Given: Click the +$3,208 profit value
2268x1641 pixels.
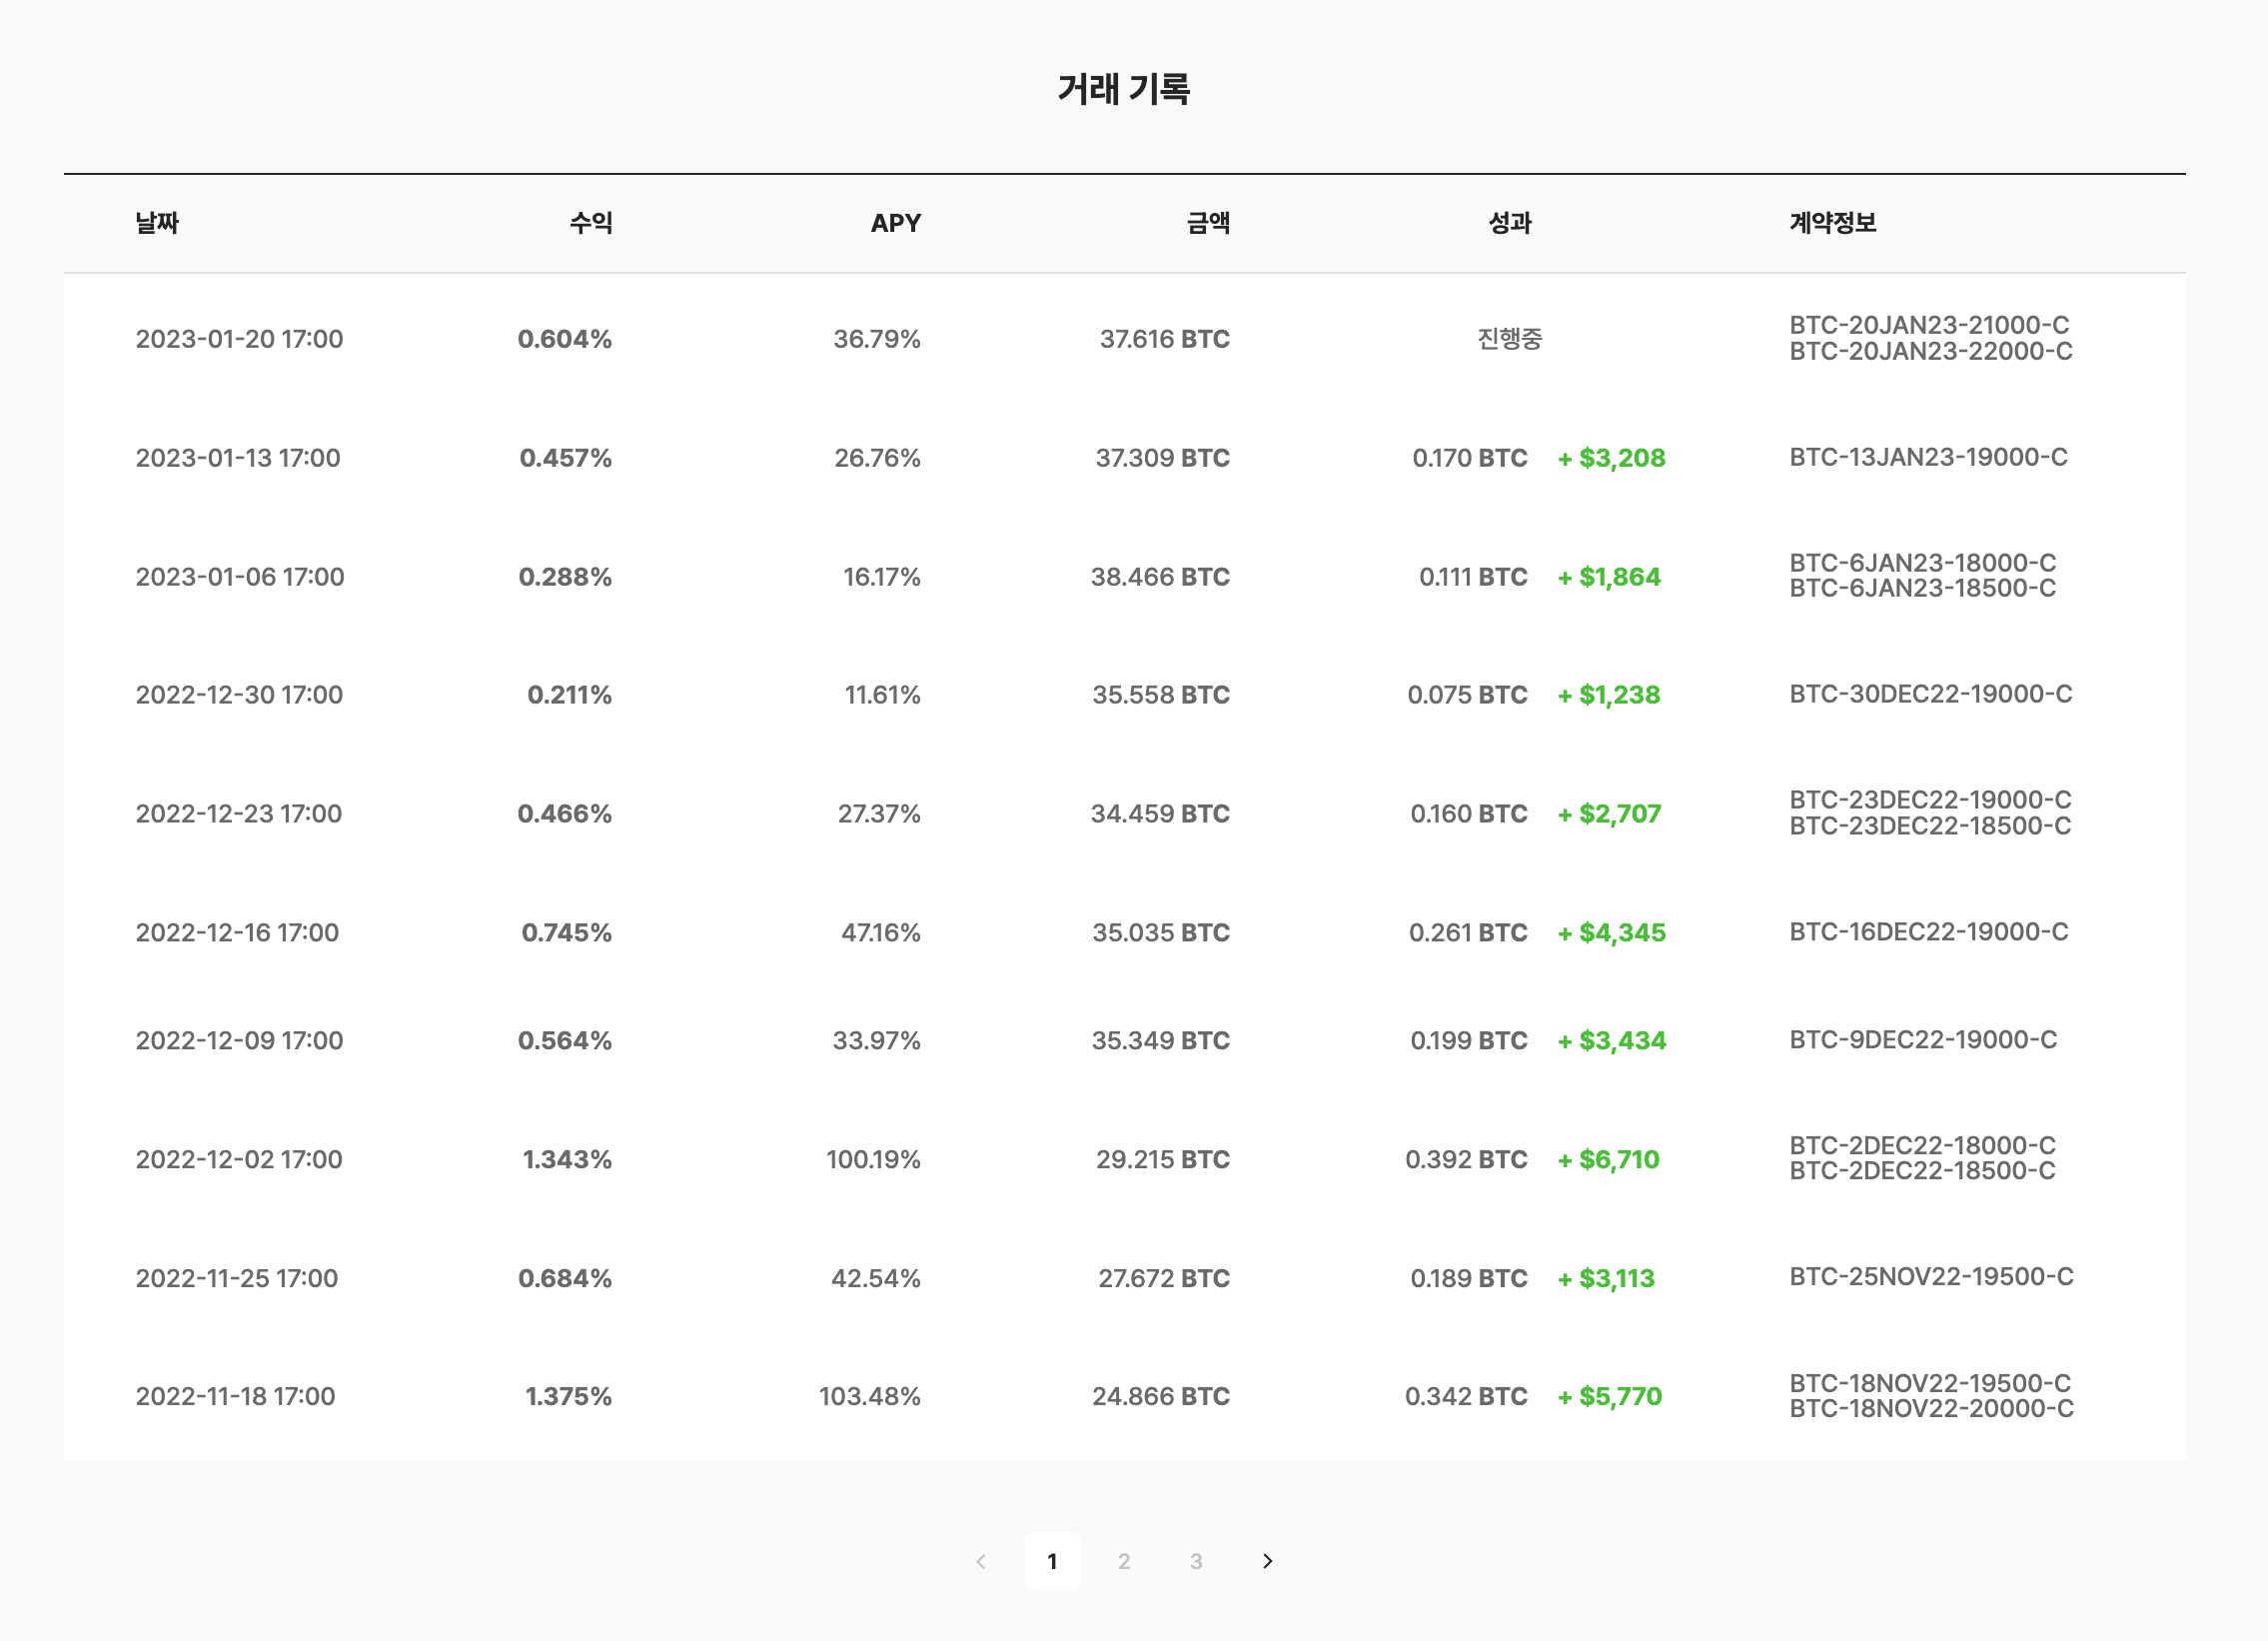Looking at the screenshot, I should pos(1611,458).
